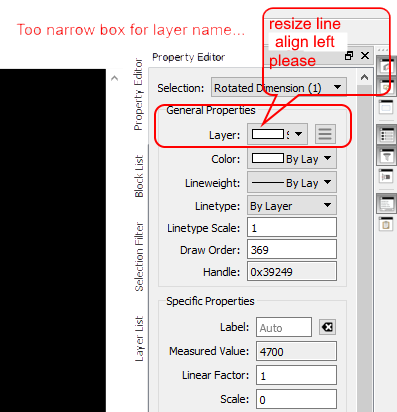Open the Layer dropdown
The height and width of the screenshot is (412, 397).
click(277, 134)
